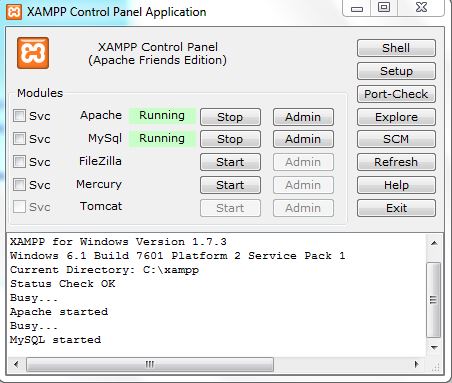The width and height of the screenshot is (452, 383).
Task: Click the Tomcat Admin button
Action: tap(303, 208)
